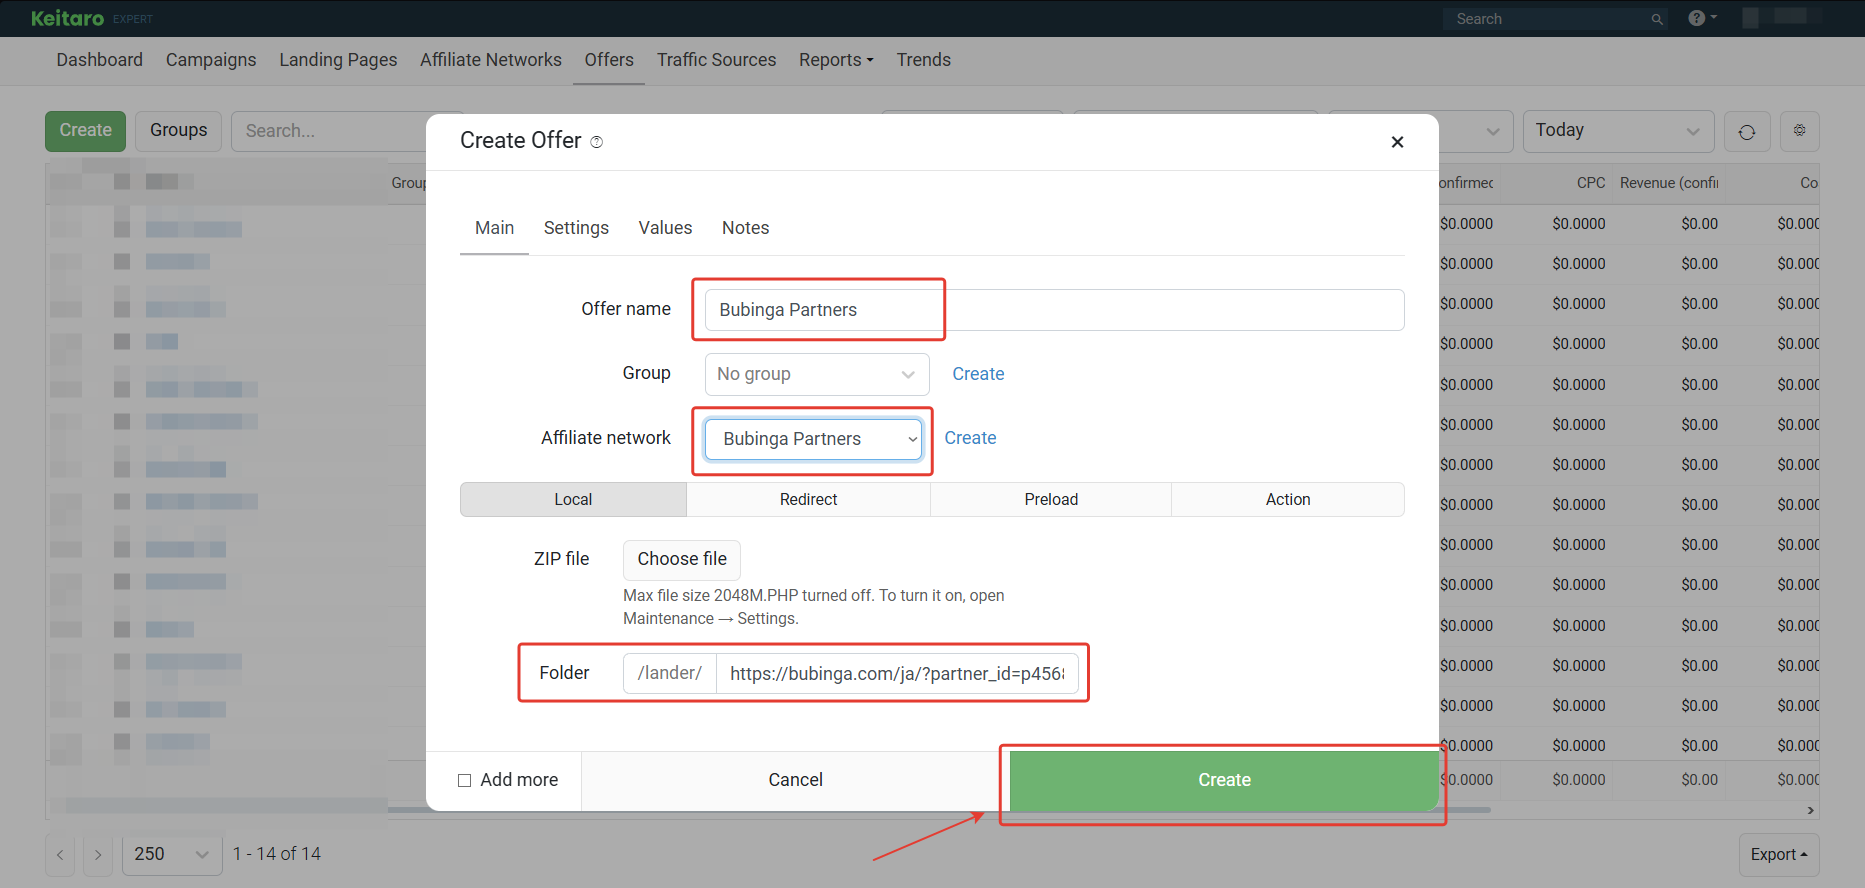Switch to the Settings tab
Image resolution: width=1865 pixels, height=888 pixels.
coord(576,228)
